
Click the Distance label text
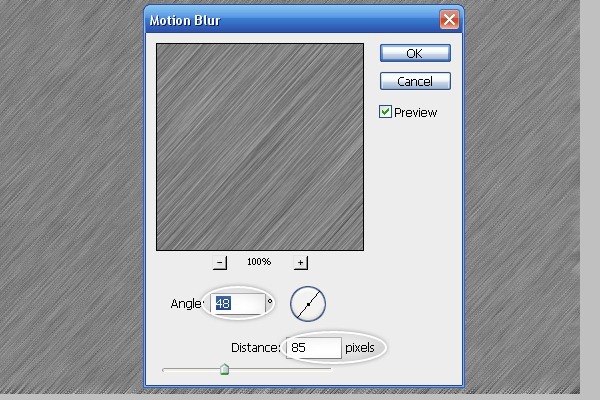[256, 348]
